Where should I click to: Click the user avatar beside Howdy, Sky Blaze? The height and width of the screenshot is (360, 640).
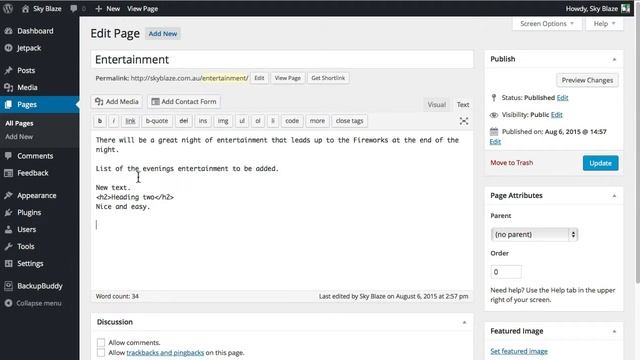coord(625,9)
